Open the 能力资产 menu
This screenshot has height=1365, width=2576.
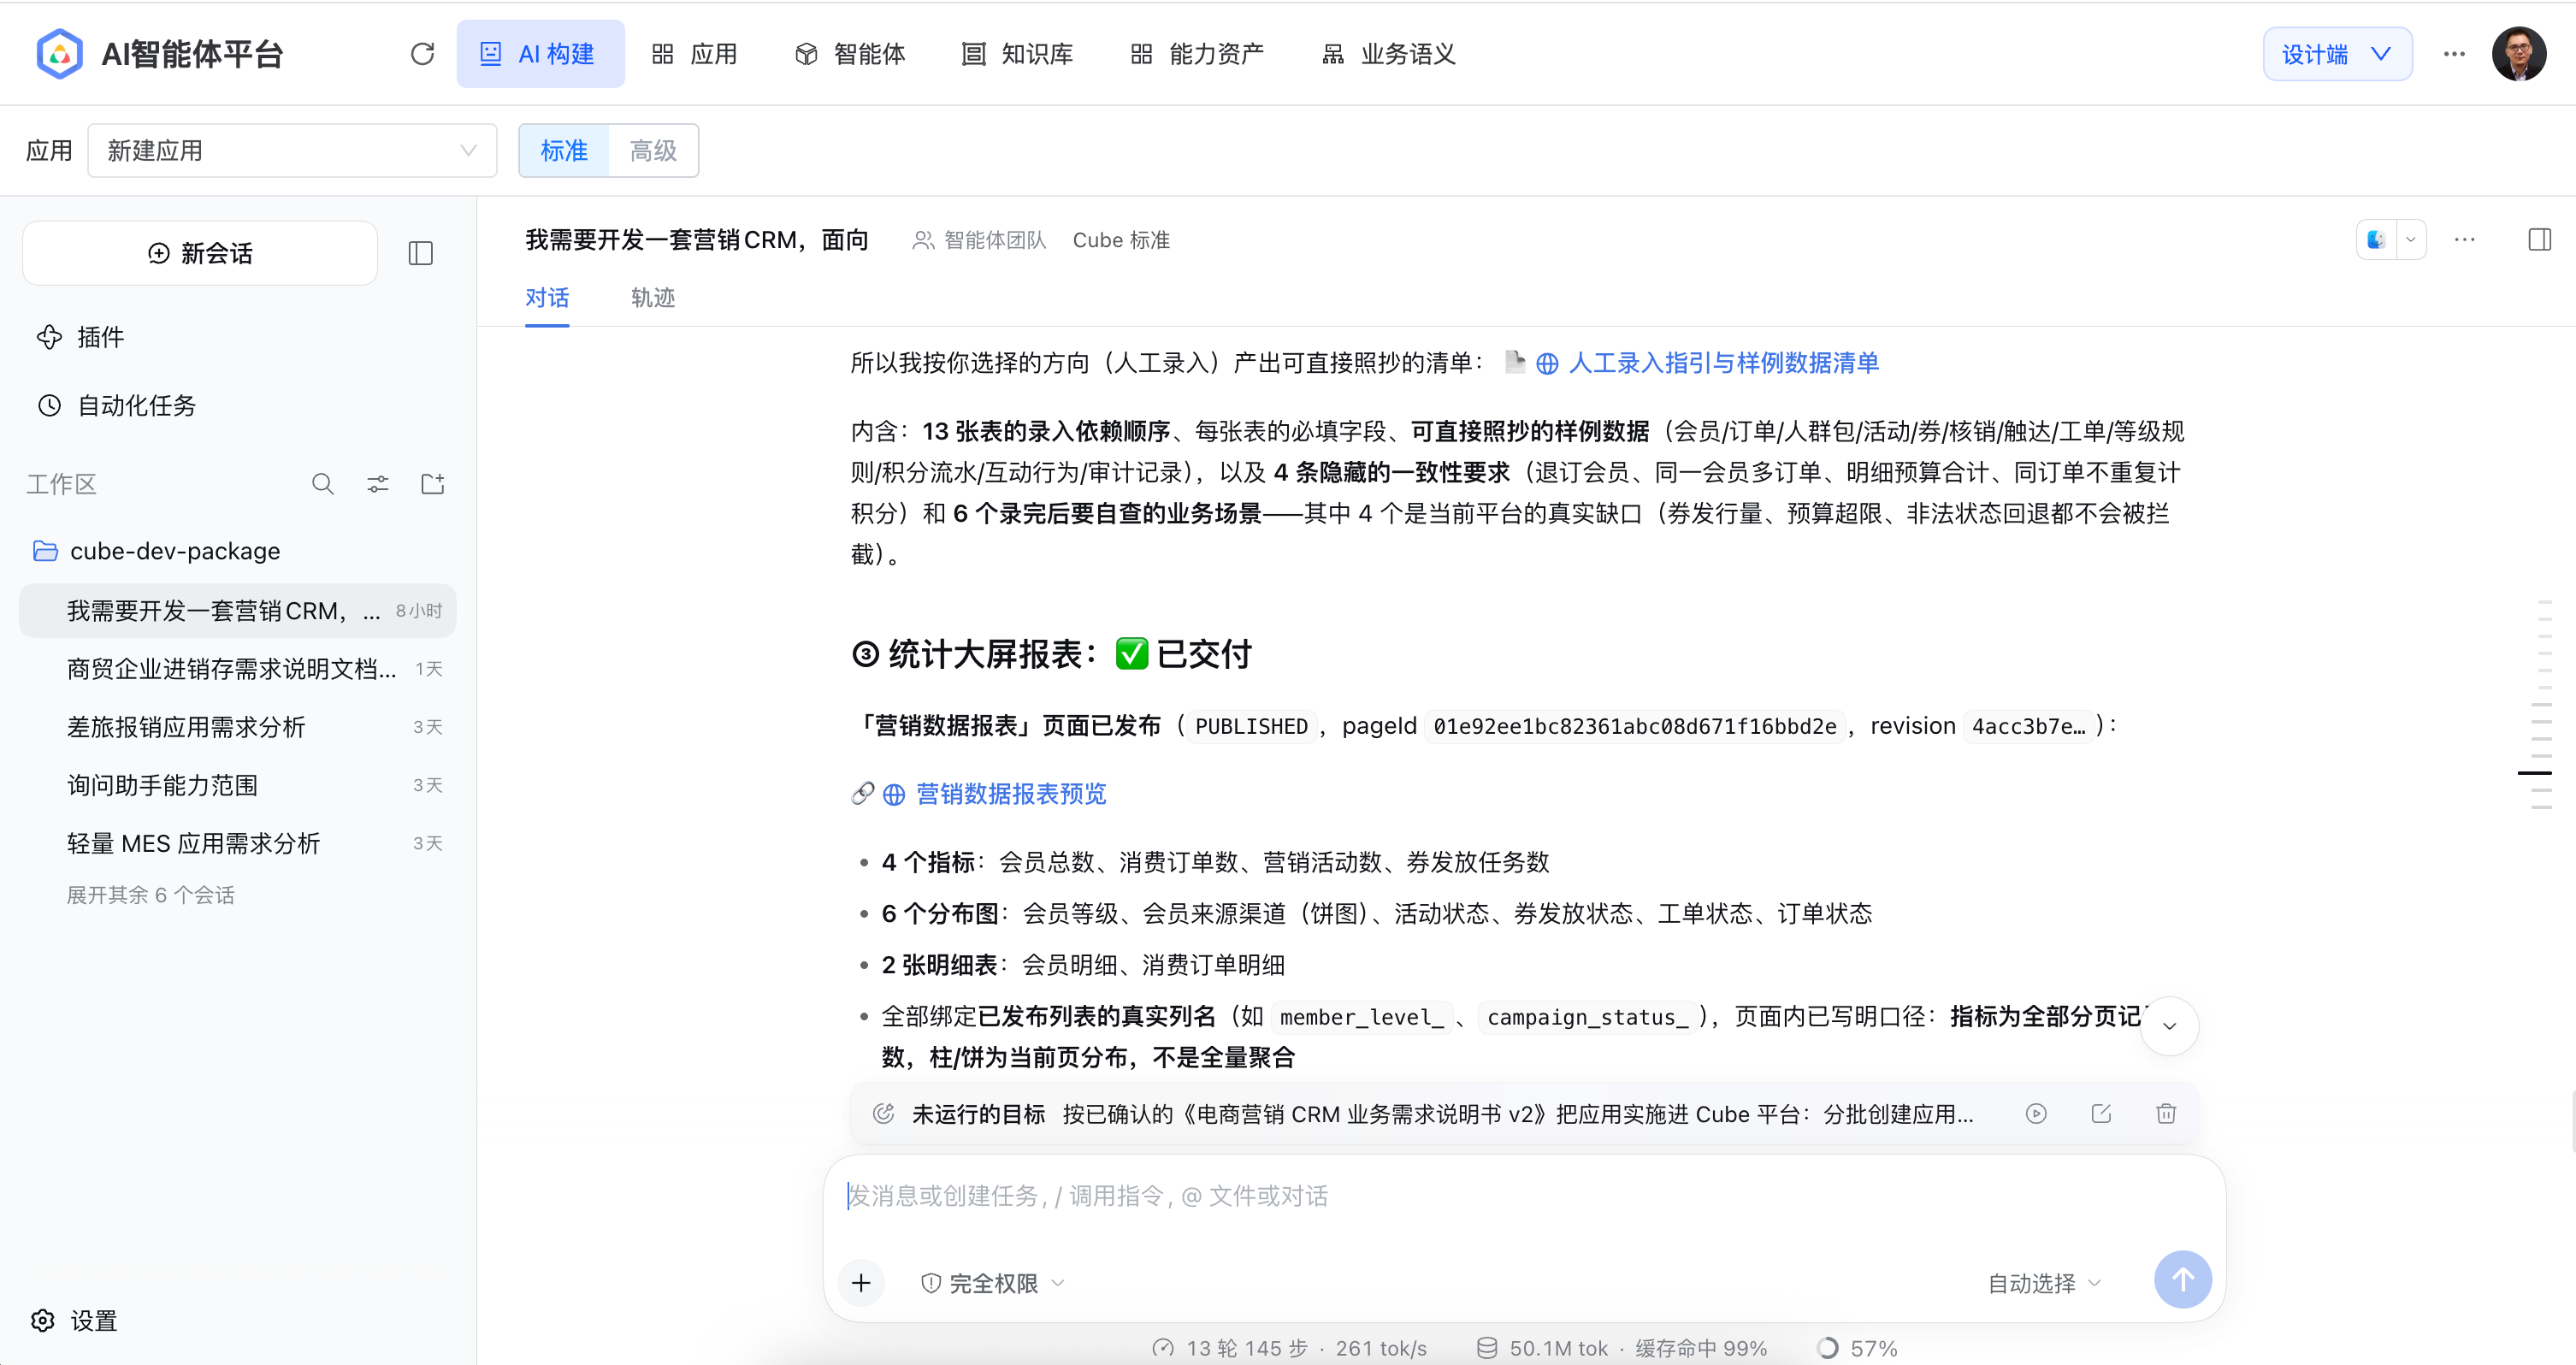click(x=1197, y=54)
